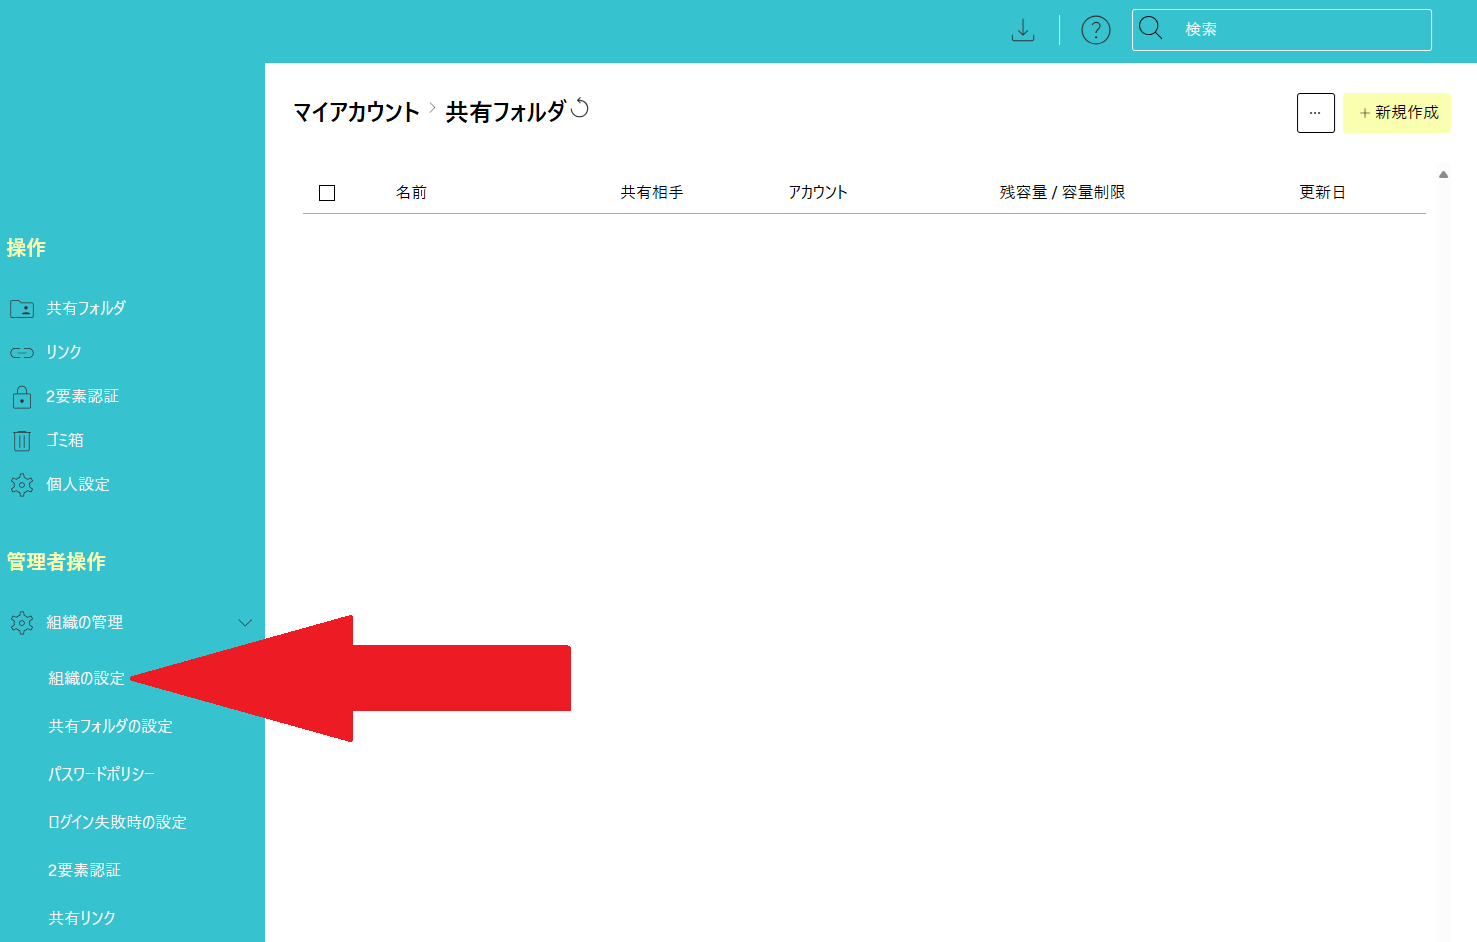This screenshot has height=942, width=1477.
Task: Click the リンク chain icon in sidebar
Action: click(21, 352)
